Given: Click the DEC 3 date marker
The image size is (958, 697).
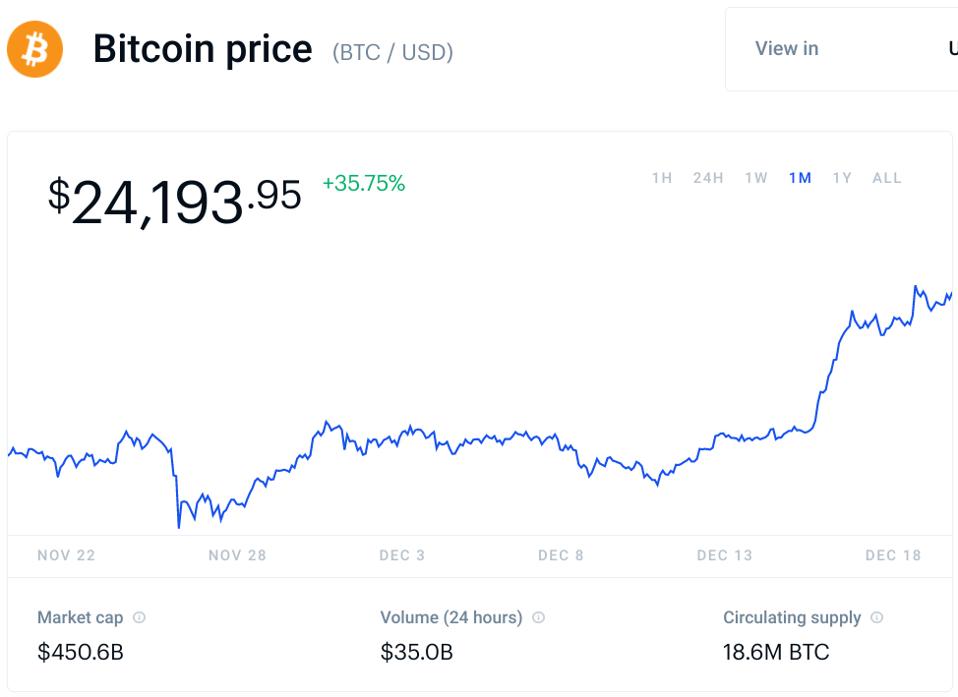Looking at the screenshot, I should (x=402, y=555).
